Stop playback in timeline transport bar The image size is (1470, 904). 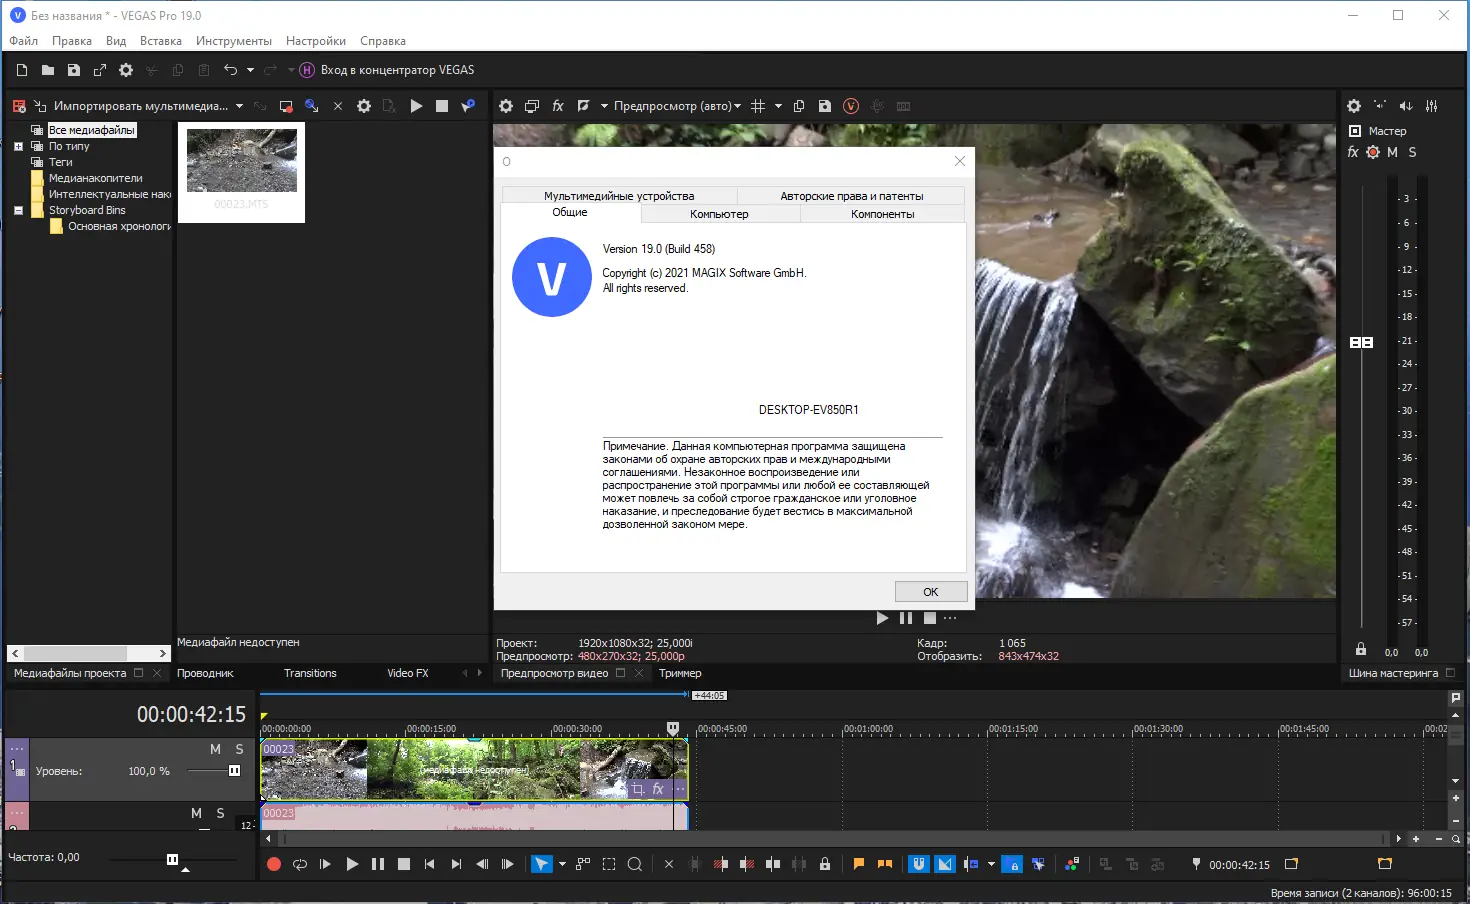click(404, 864)
